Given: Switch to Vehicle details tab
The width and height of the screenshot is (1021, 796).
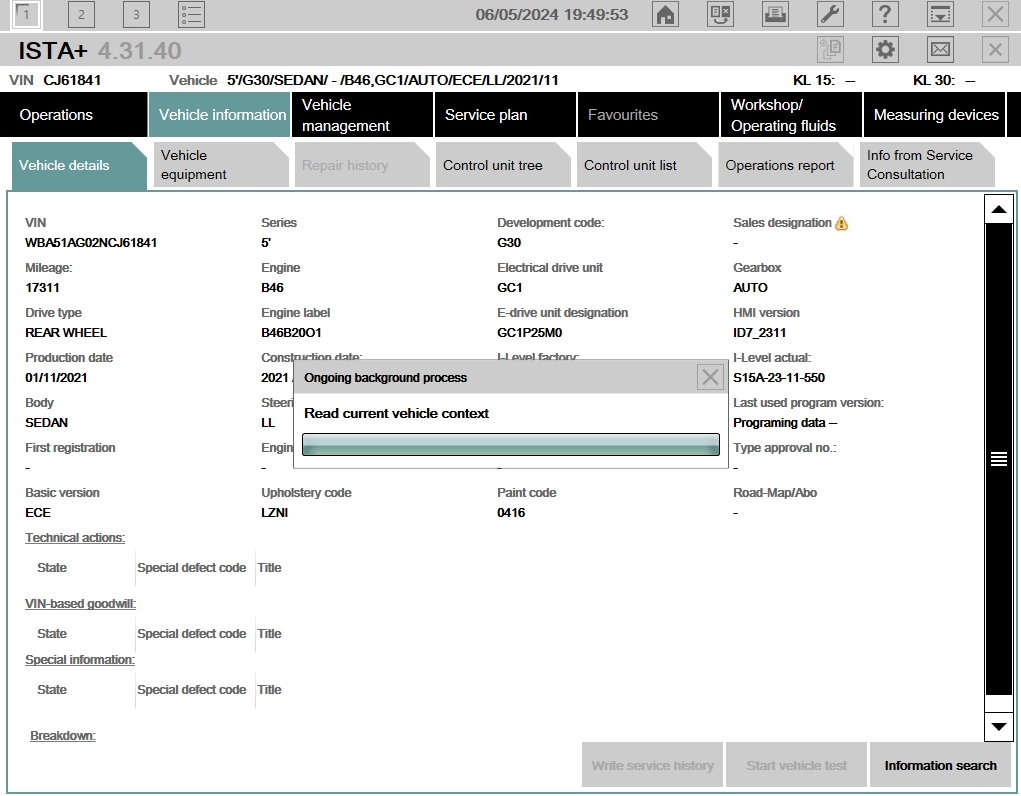Looking at the screenshot, I should click(x=79, y=165).
